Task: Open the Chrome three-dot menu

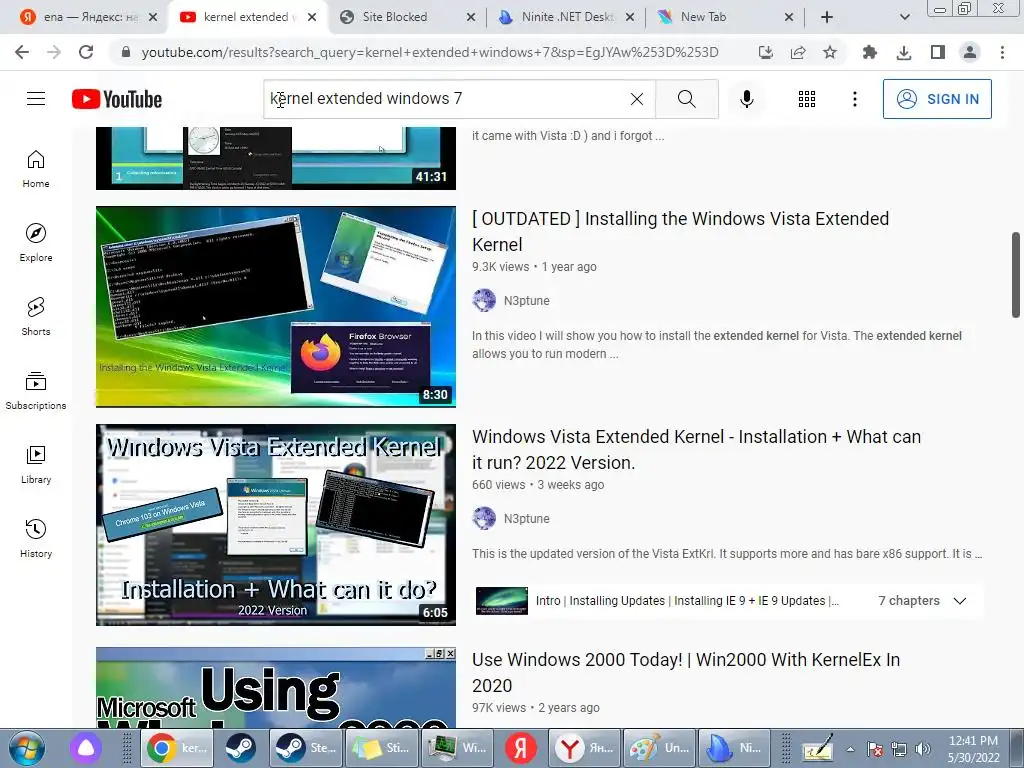Action: [x=1002, y=52]
